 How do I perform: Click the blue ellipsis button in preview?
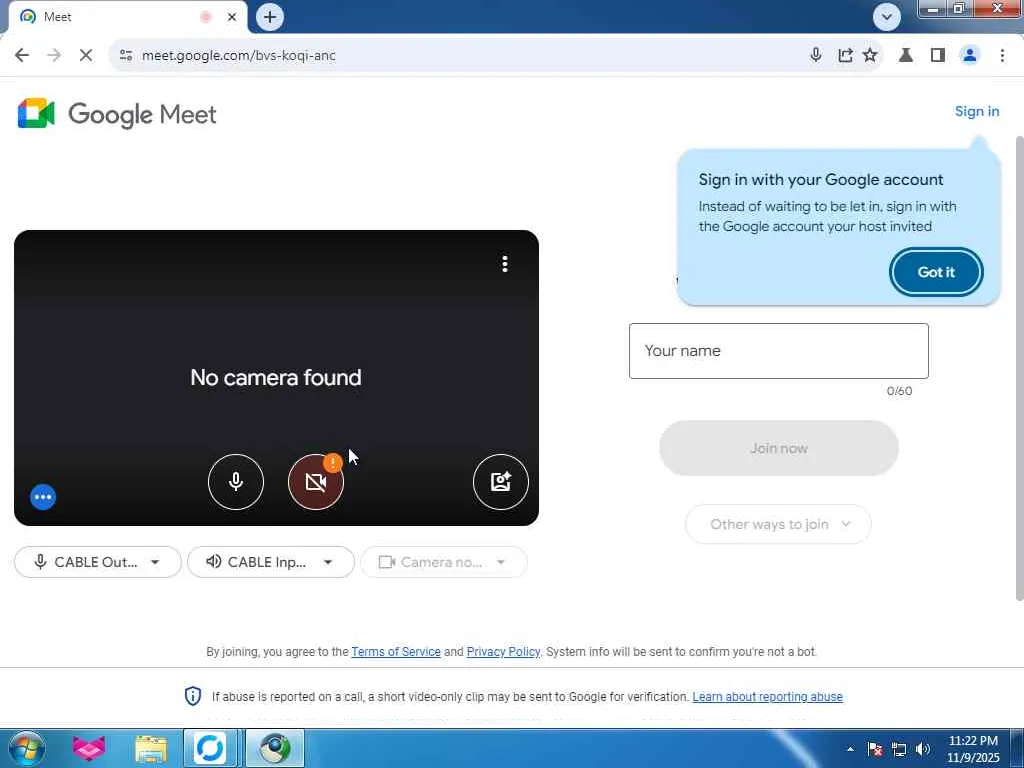[x=43, y=497]
